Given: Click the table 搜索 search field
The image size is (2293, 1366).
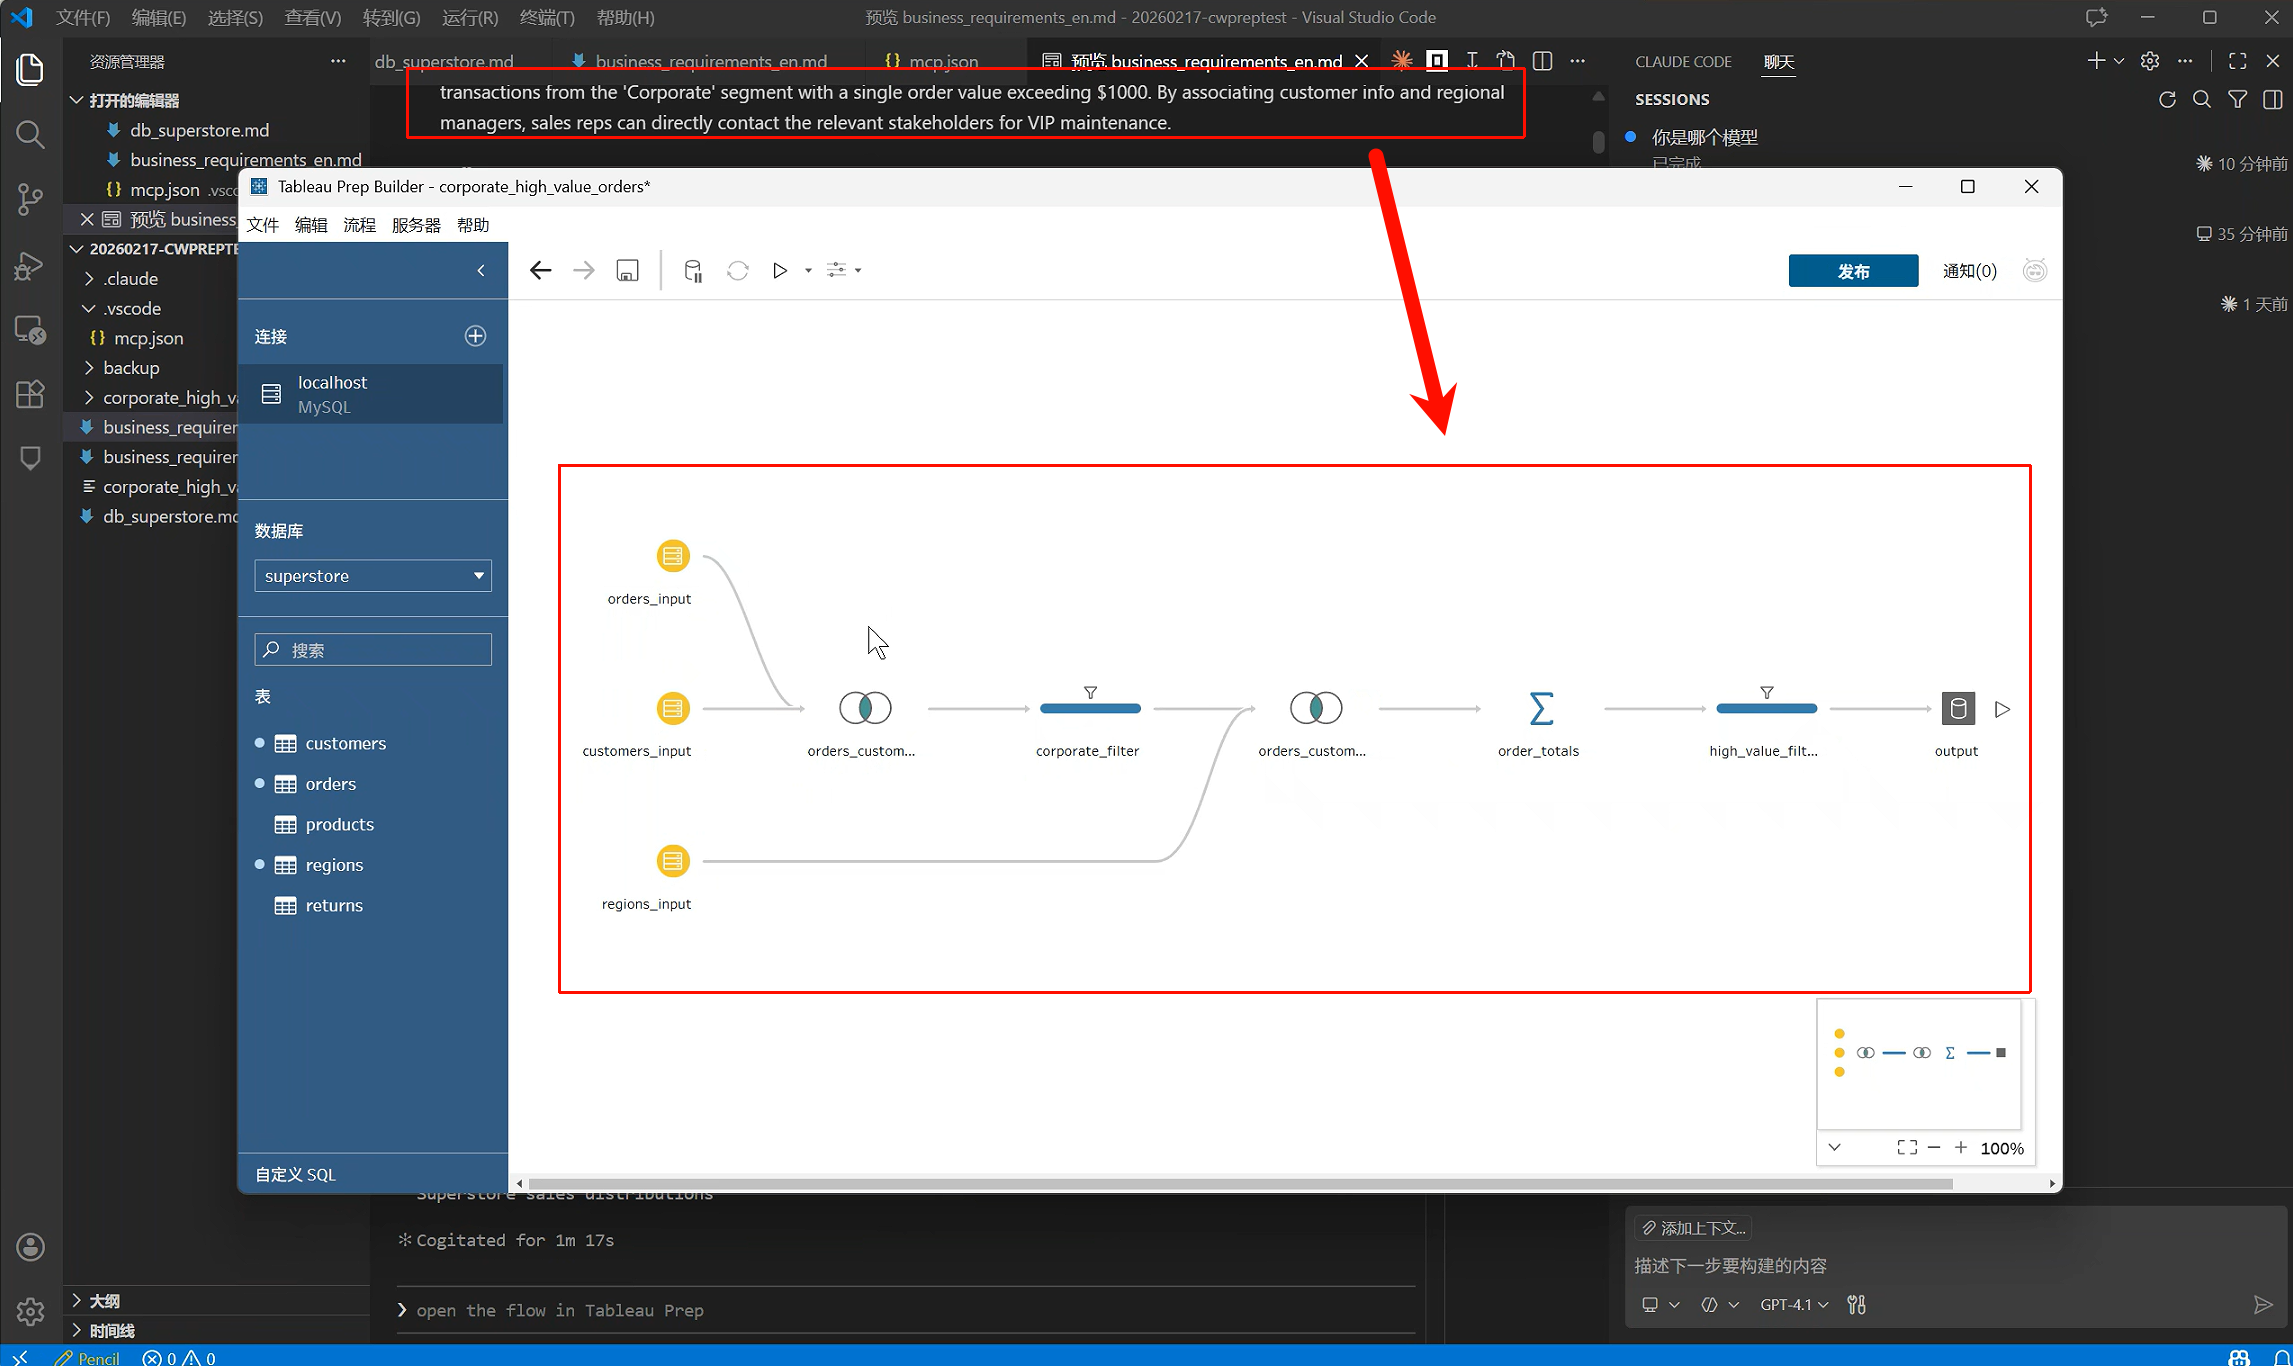Looking at the screenshot, I should 373,650.
